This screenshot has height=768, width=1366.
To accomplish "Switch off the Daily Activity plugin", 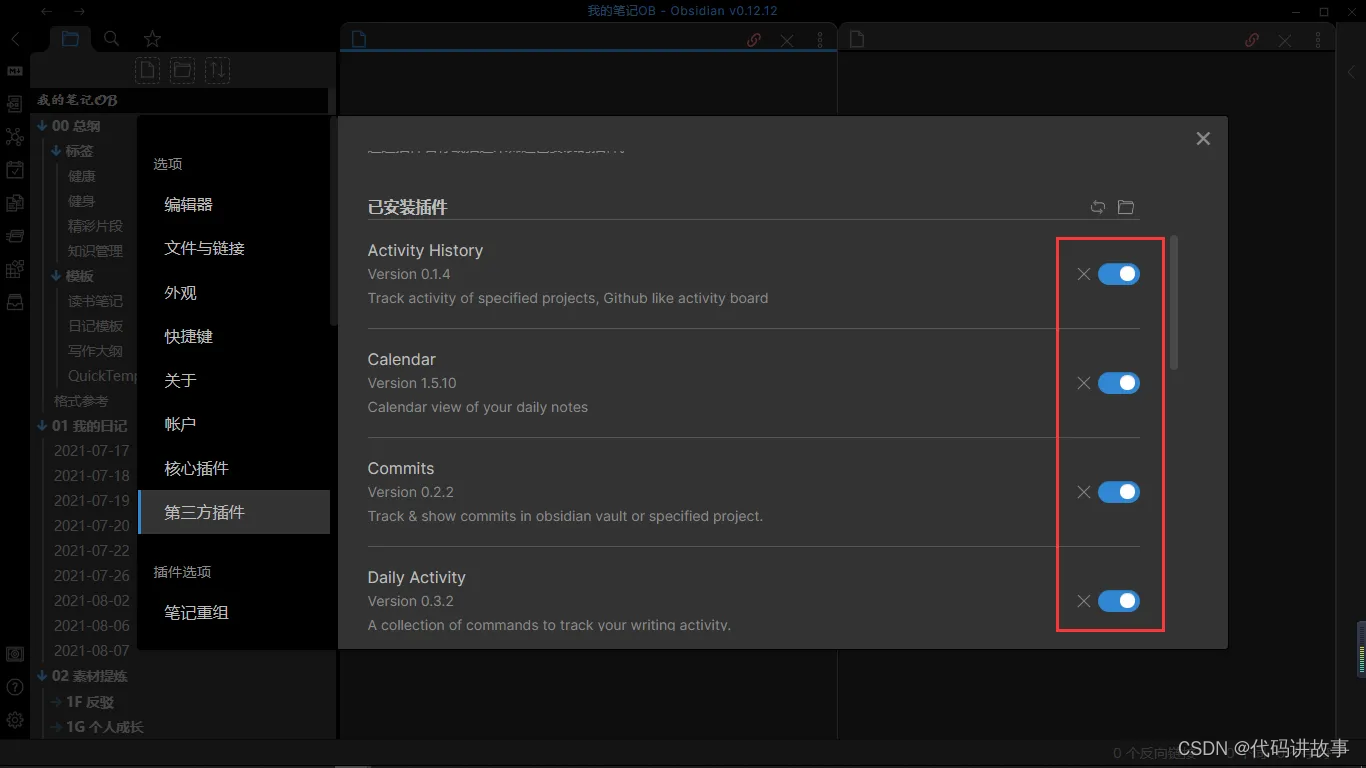I will 1119,601.
